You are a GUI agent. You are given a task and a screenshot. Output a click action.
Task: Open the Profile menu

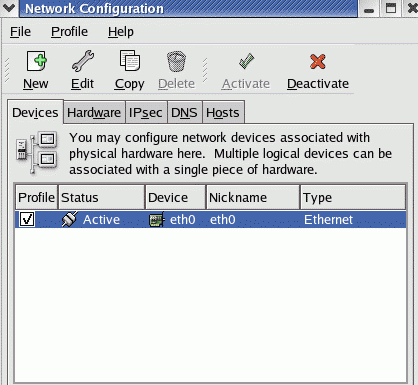pyautogui.click(x=69, y=32)
